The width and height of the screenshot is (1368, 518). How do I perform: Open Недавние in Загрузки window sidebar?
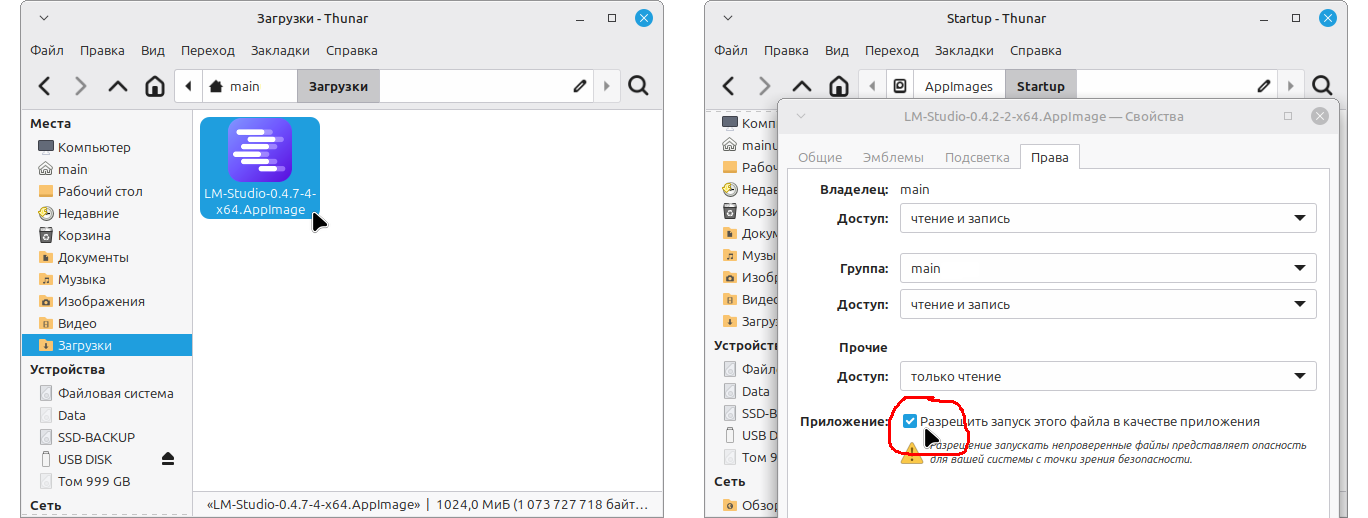pos(107,213)
